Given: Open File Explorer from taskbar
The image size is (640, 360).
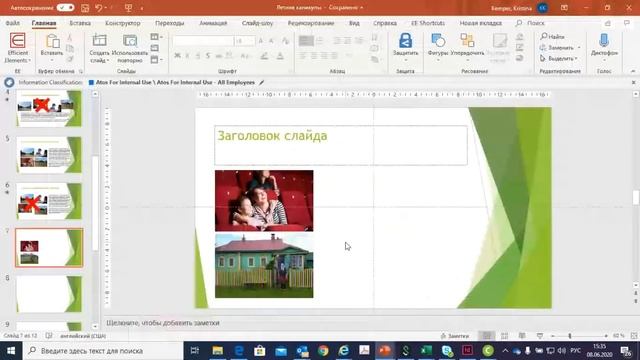Looking at the screenshot, I should 218,351.
